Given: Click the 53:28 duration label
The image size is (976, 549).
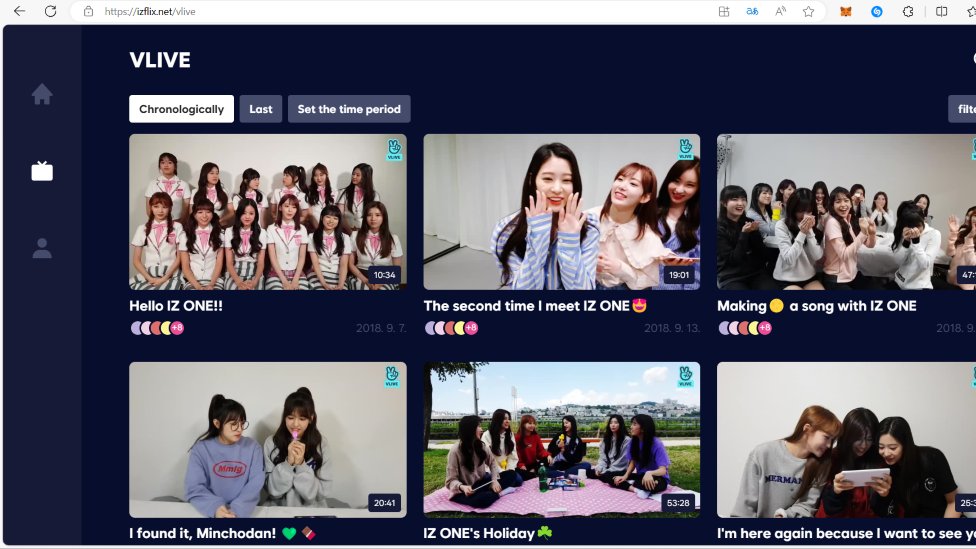Looking at the screenshot, I should pyautogui.click(x=678, y=502).
